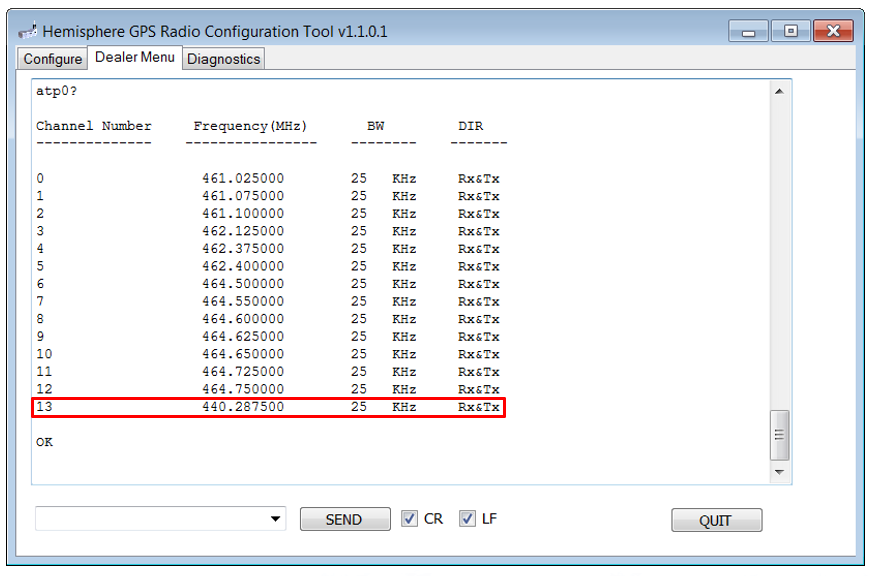Switch to the Configure tab
Viewport: 871px width, 576px height.
click(x=52, y=59)
